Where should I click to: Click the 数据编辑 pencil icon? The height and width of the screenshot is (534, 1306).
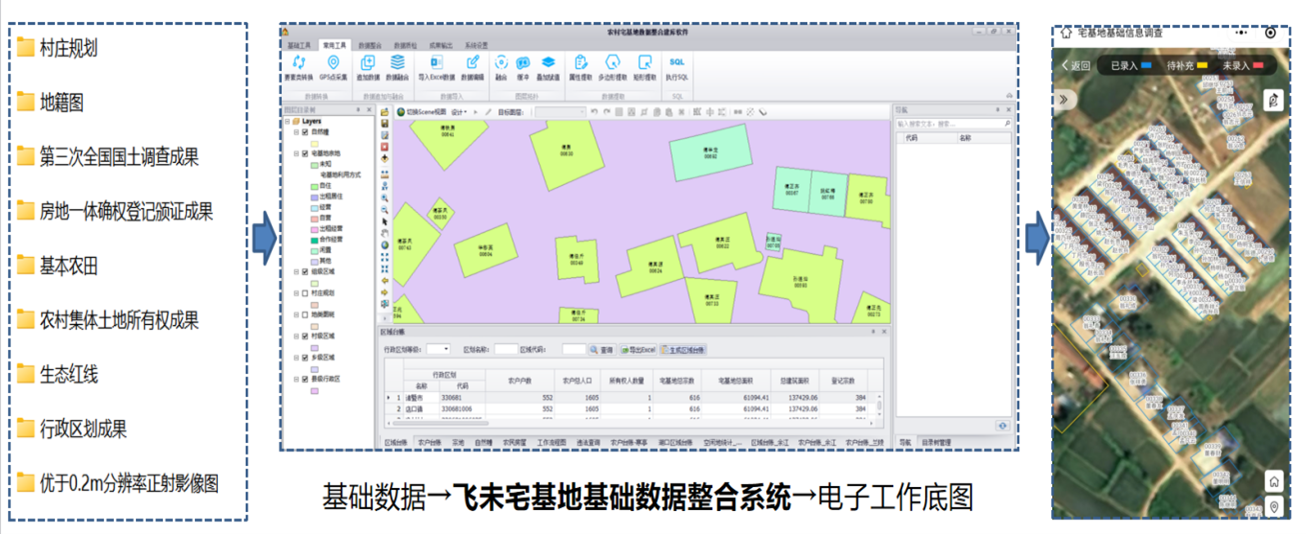pos(473,62)
